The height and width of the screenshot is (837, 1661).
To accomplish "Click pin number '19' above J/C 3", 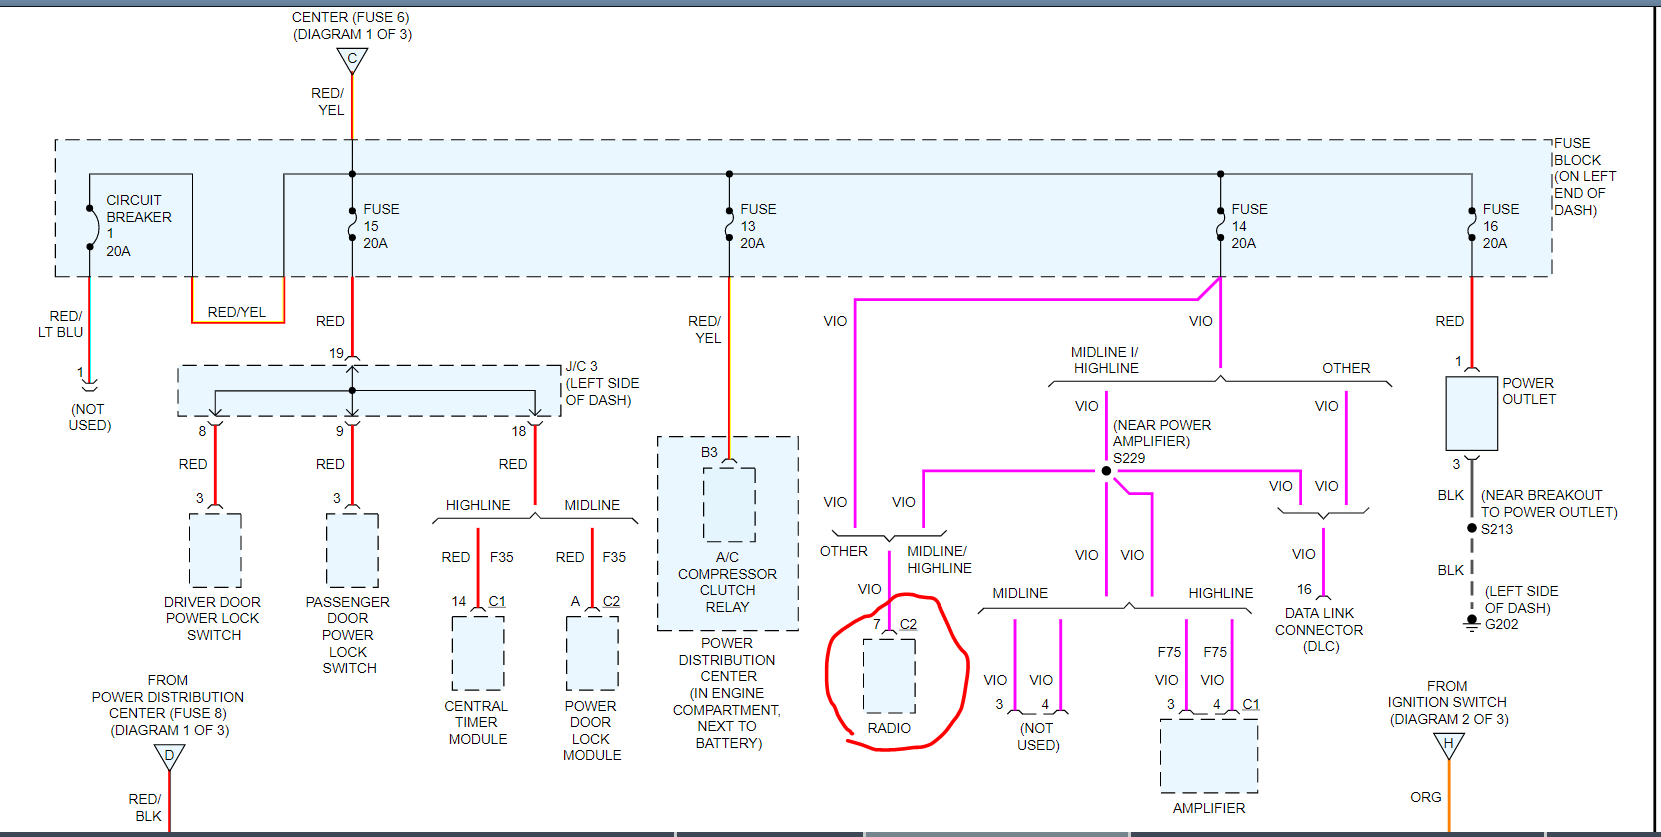I will (336, 353).
